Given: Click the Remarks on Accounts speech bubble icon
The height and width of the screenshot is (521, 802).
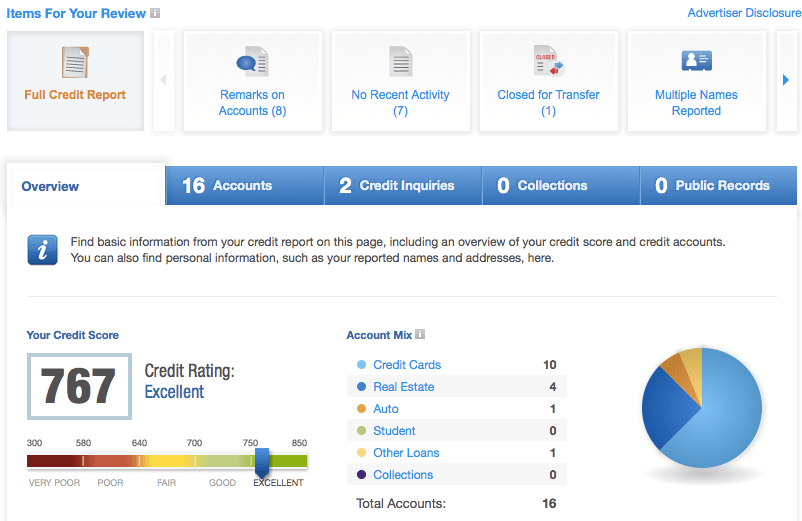Looking at the screenshot, I should tap(252, 62).
